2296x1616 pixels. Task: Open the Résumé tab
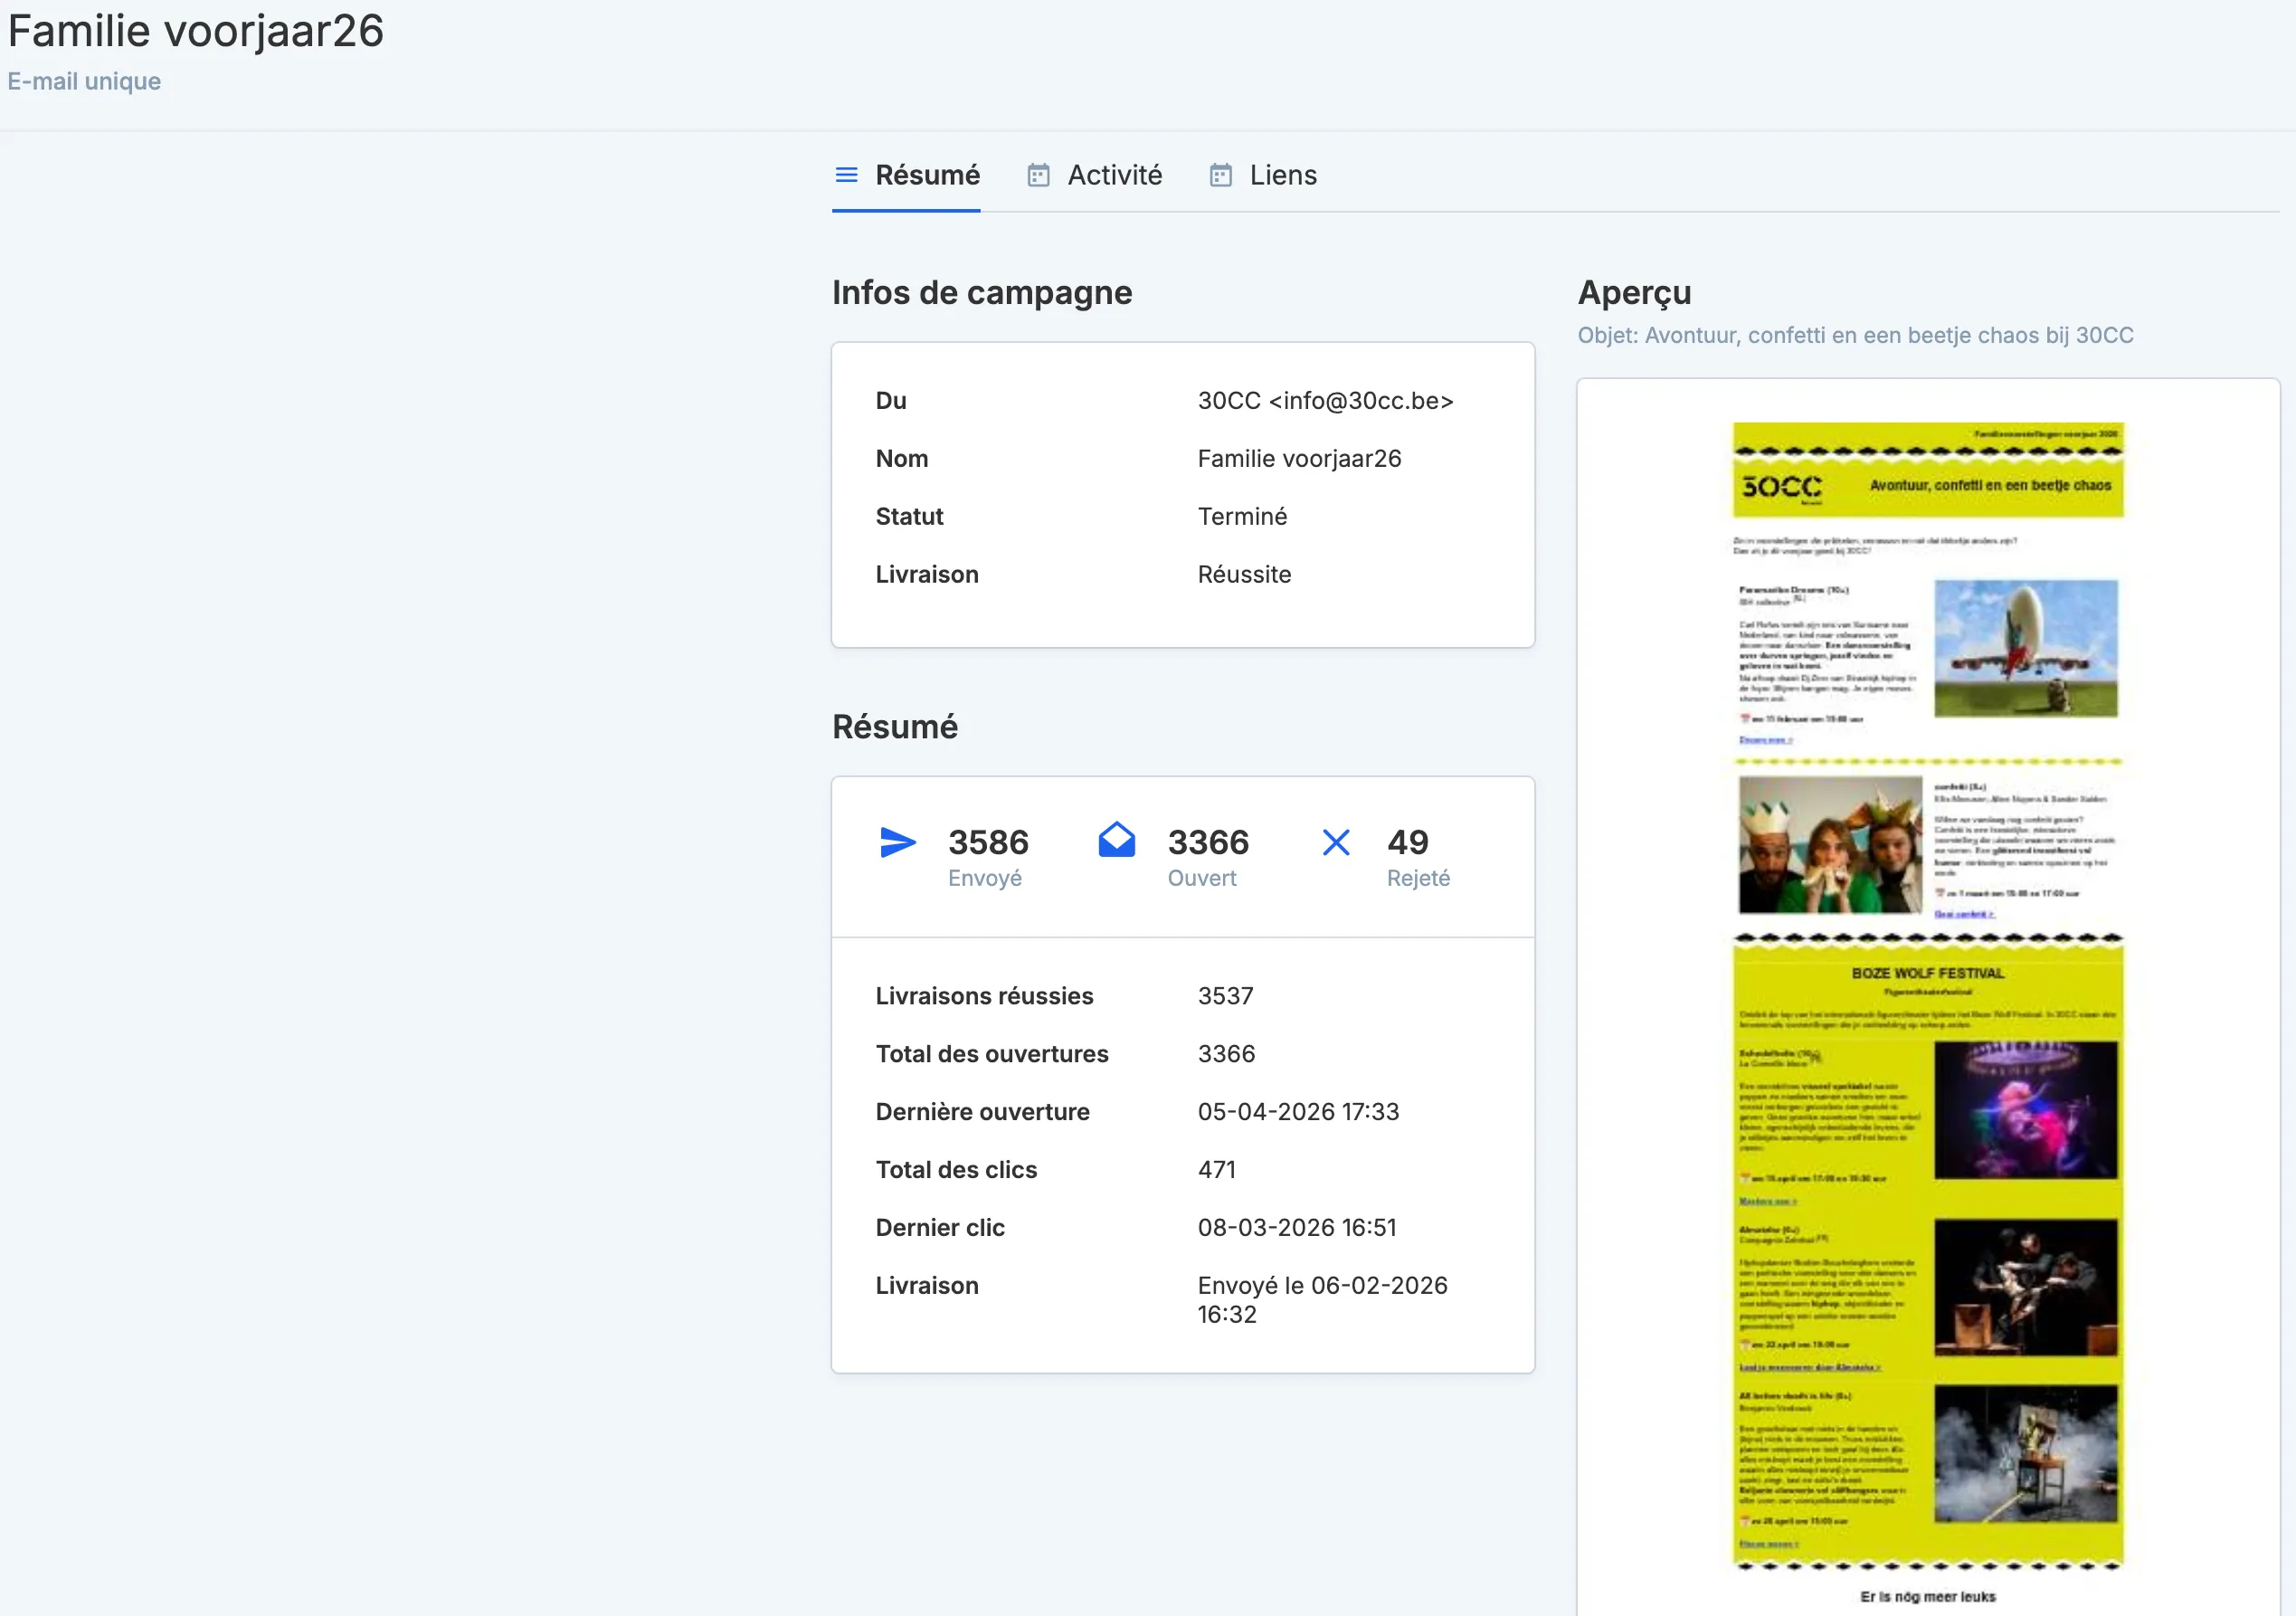[x=906, y=175]
